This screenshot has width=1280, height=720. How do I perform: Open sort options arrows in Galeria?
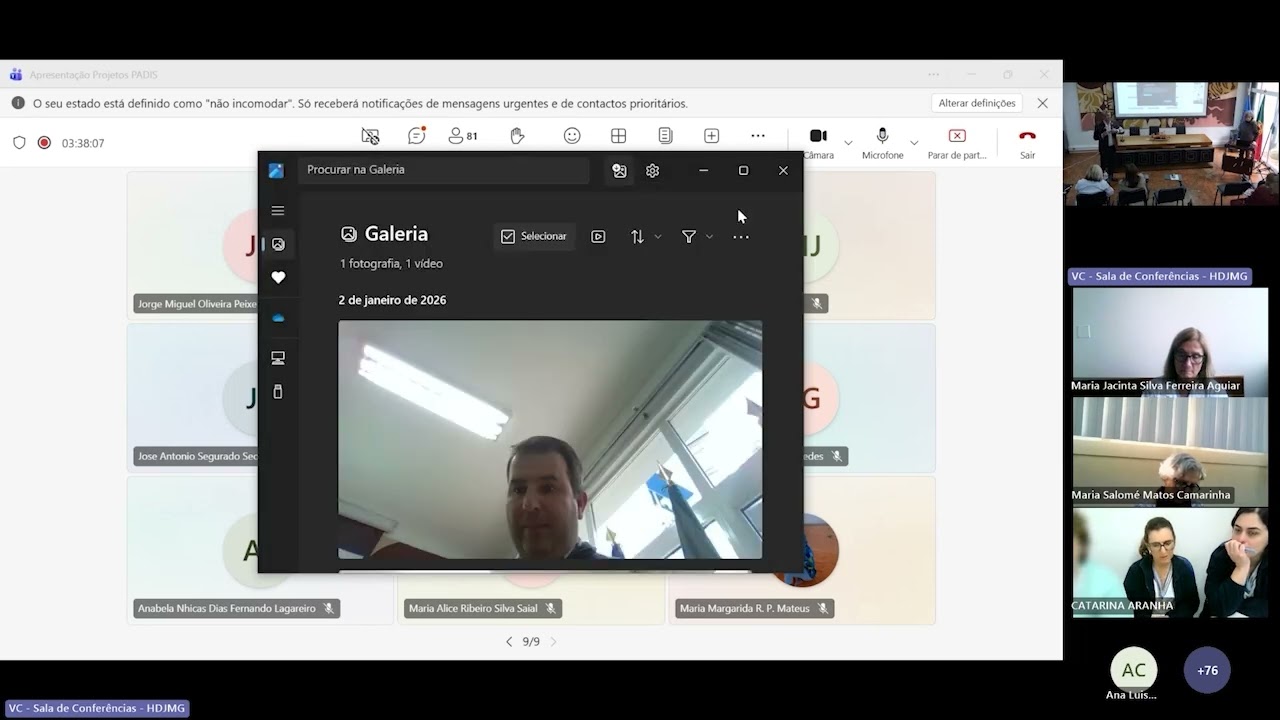(x=645, y=237)
